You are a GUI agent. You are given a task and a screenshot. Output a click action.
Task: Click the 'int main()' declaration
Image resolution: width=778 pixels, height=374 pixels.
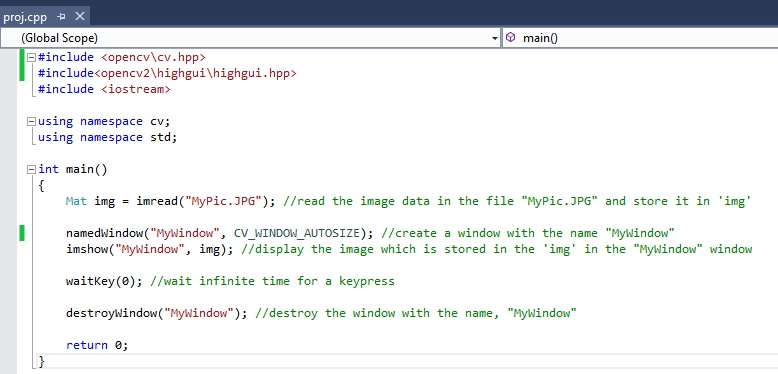coord(73,170)
